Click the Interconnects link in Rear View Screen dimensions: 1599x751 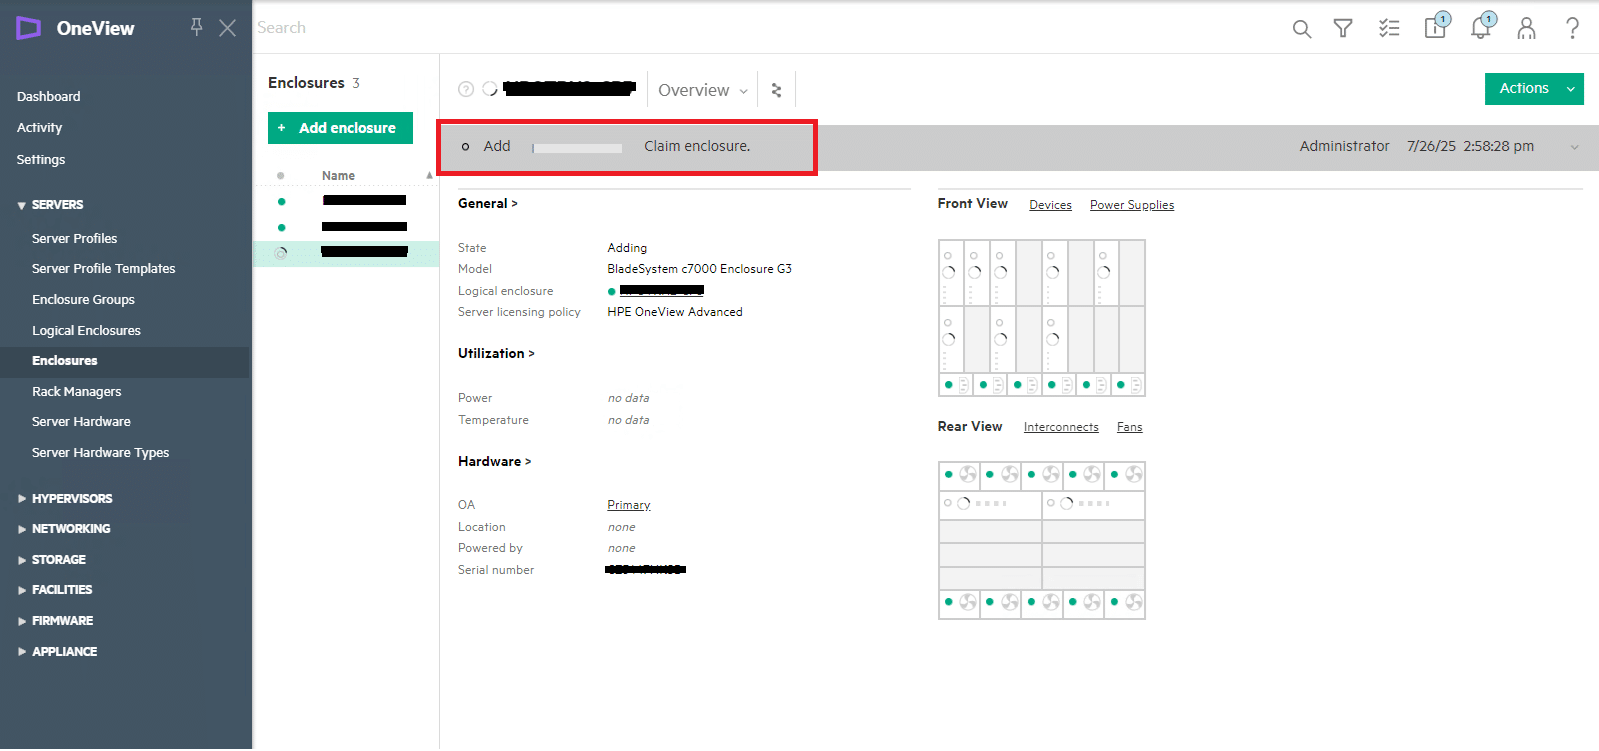[x=1061, y=426]
